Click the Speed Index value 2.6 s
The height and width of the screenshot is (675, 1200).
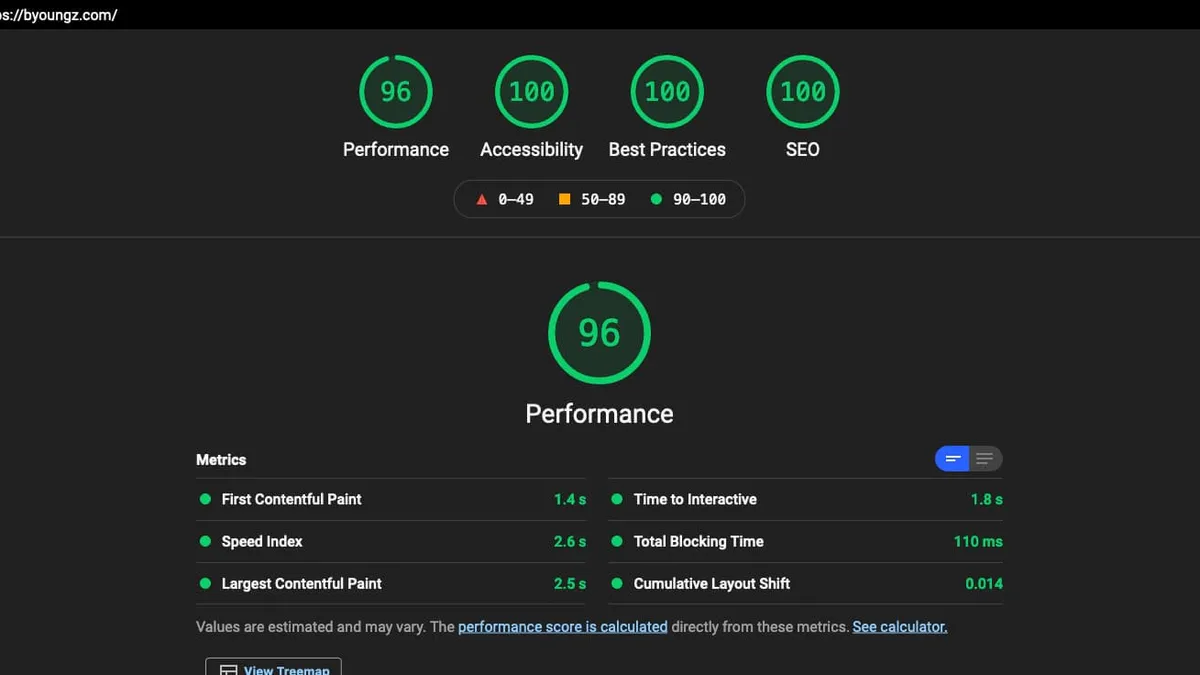tap(570, 541)
